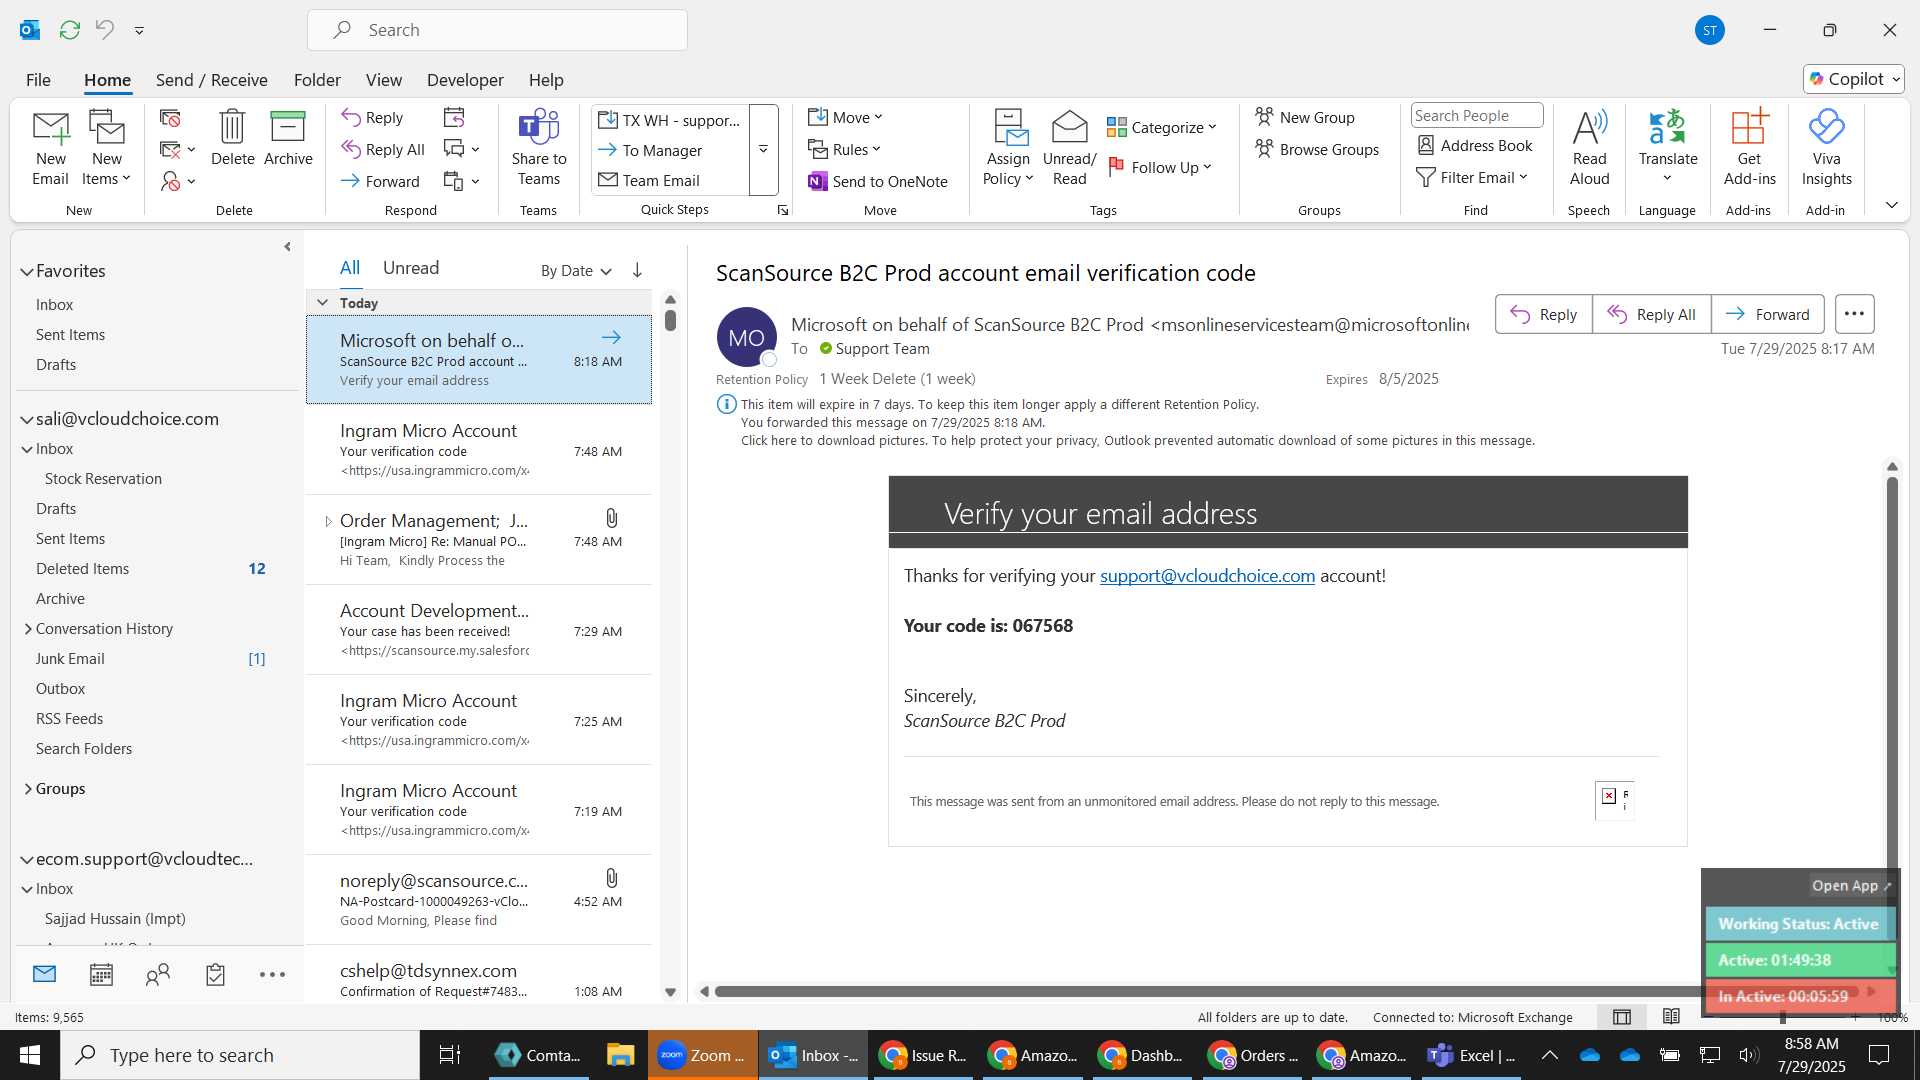The height and width of the screenshot is (1080, 1920).
Task: Expand the Quick Steps gallery
Action: click(x=763, y=149)
